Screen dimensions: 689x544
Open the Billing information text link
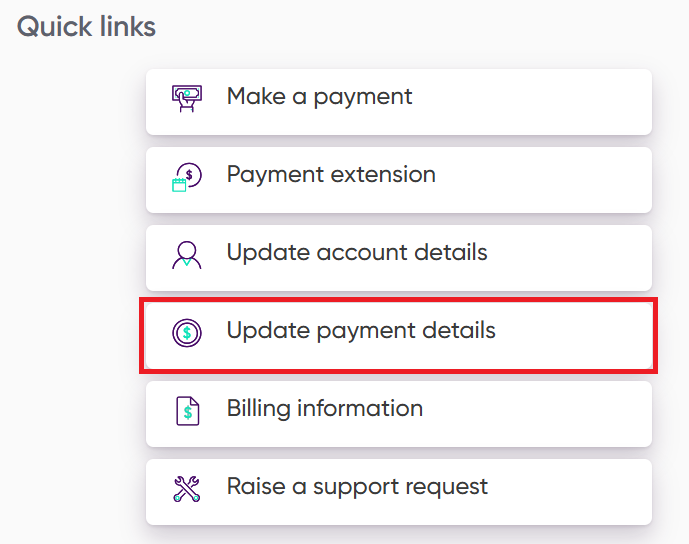[x=325, y=408]
